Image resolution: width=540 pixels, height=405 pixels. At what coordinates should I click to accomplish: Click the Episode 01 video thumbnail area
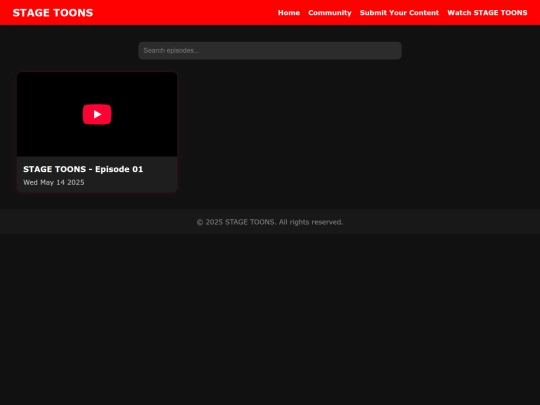coord(97,114)
